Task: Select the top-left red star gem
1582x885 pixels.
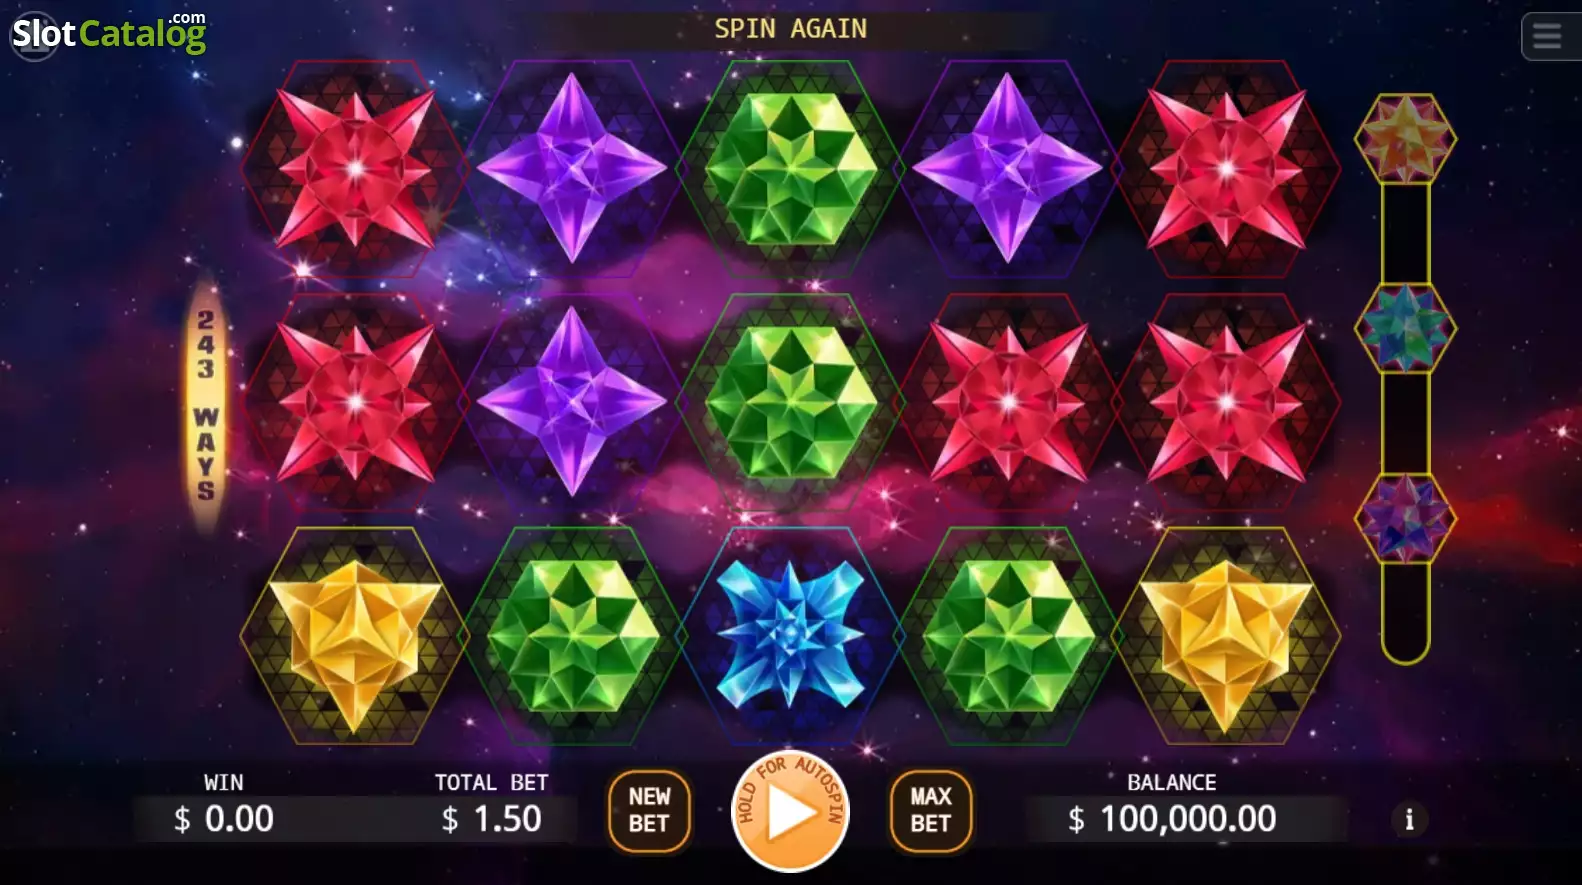Action: (355, 168)
